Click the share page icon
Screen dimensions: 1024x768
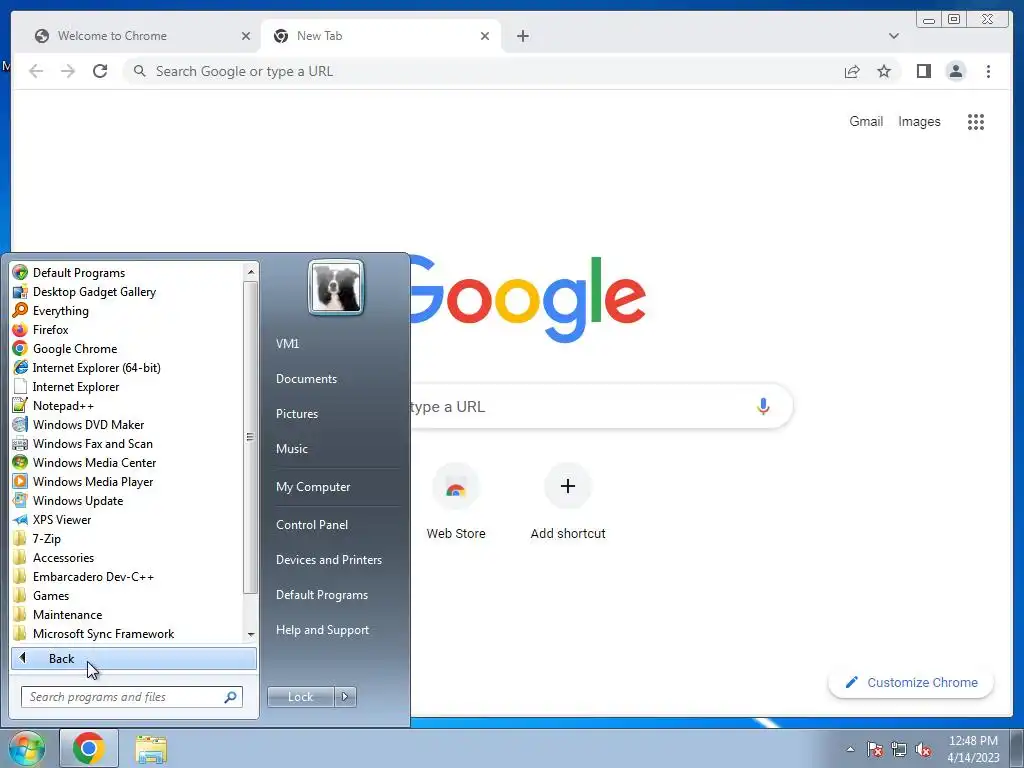(x=852, y=71)
